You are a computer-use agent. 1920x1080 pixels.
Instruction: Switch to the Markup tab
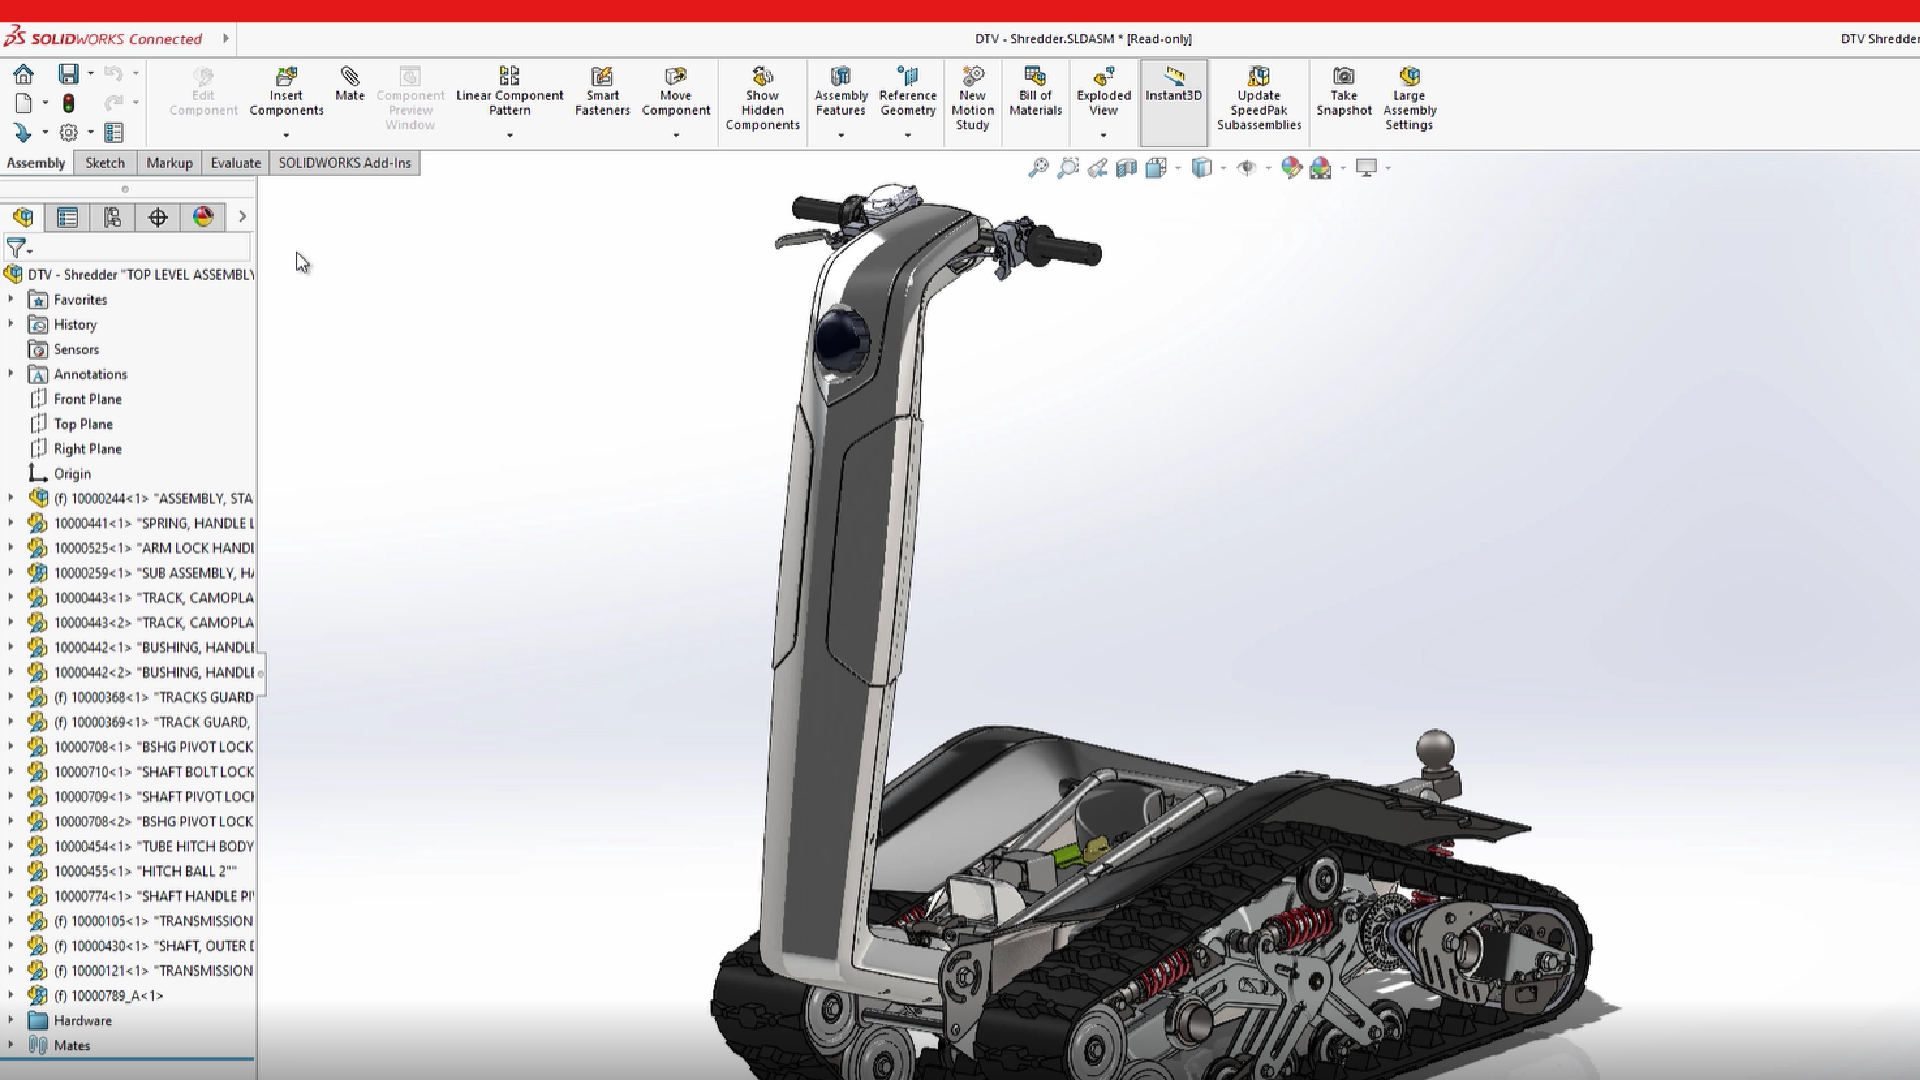pyautogui.click(x=169, y=163)
